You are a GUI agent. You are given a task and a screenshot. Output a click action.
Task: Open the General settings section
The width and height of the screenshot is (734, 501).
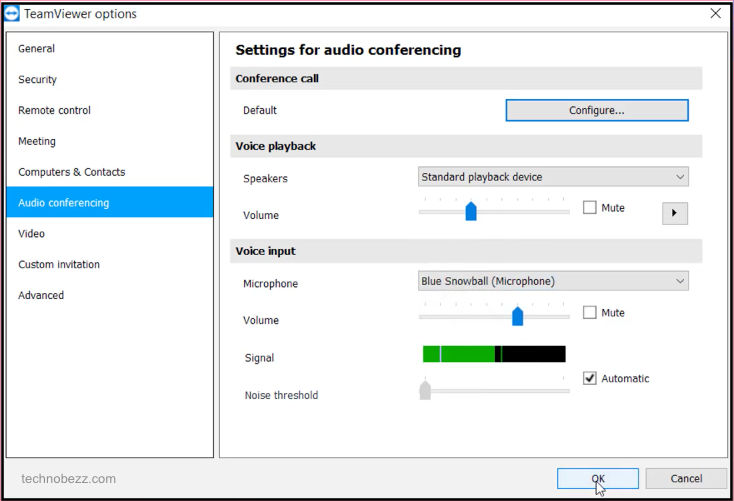[110, 49]
